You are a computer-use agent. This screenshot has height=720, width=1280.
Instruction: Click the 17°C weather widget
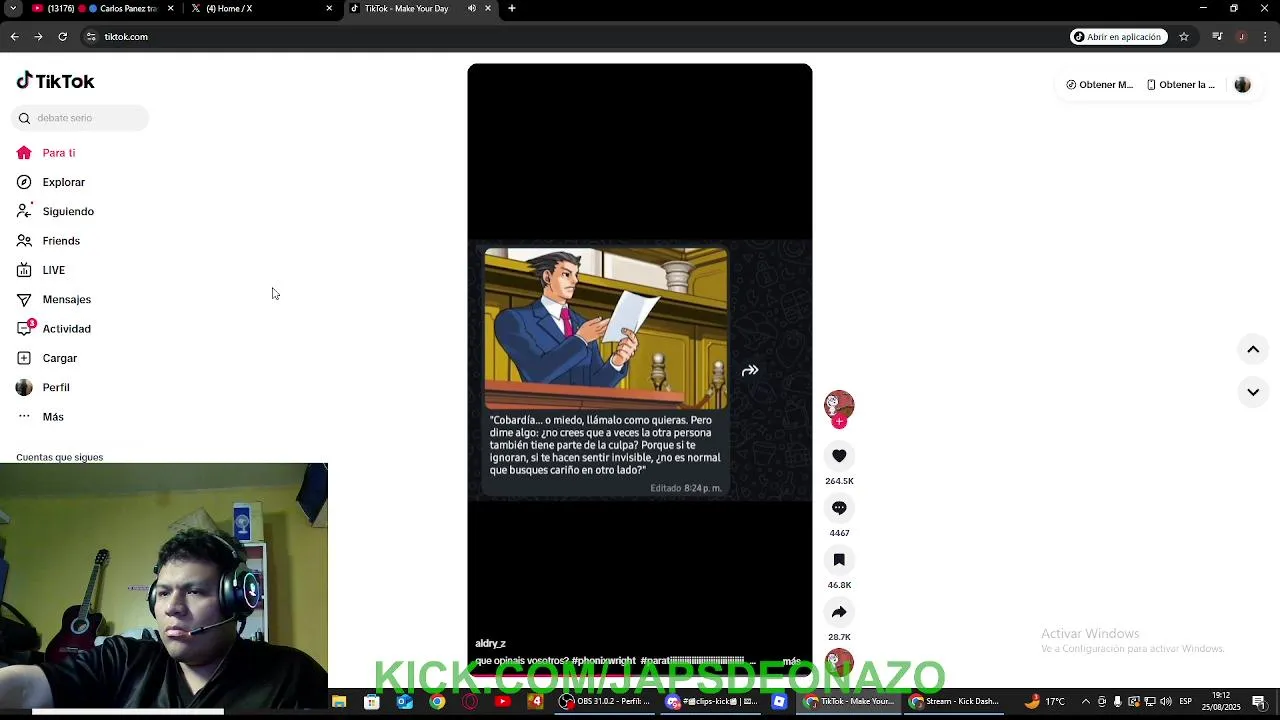pyautogui.click(x=1044, y=702)
